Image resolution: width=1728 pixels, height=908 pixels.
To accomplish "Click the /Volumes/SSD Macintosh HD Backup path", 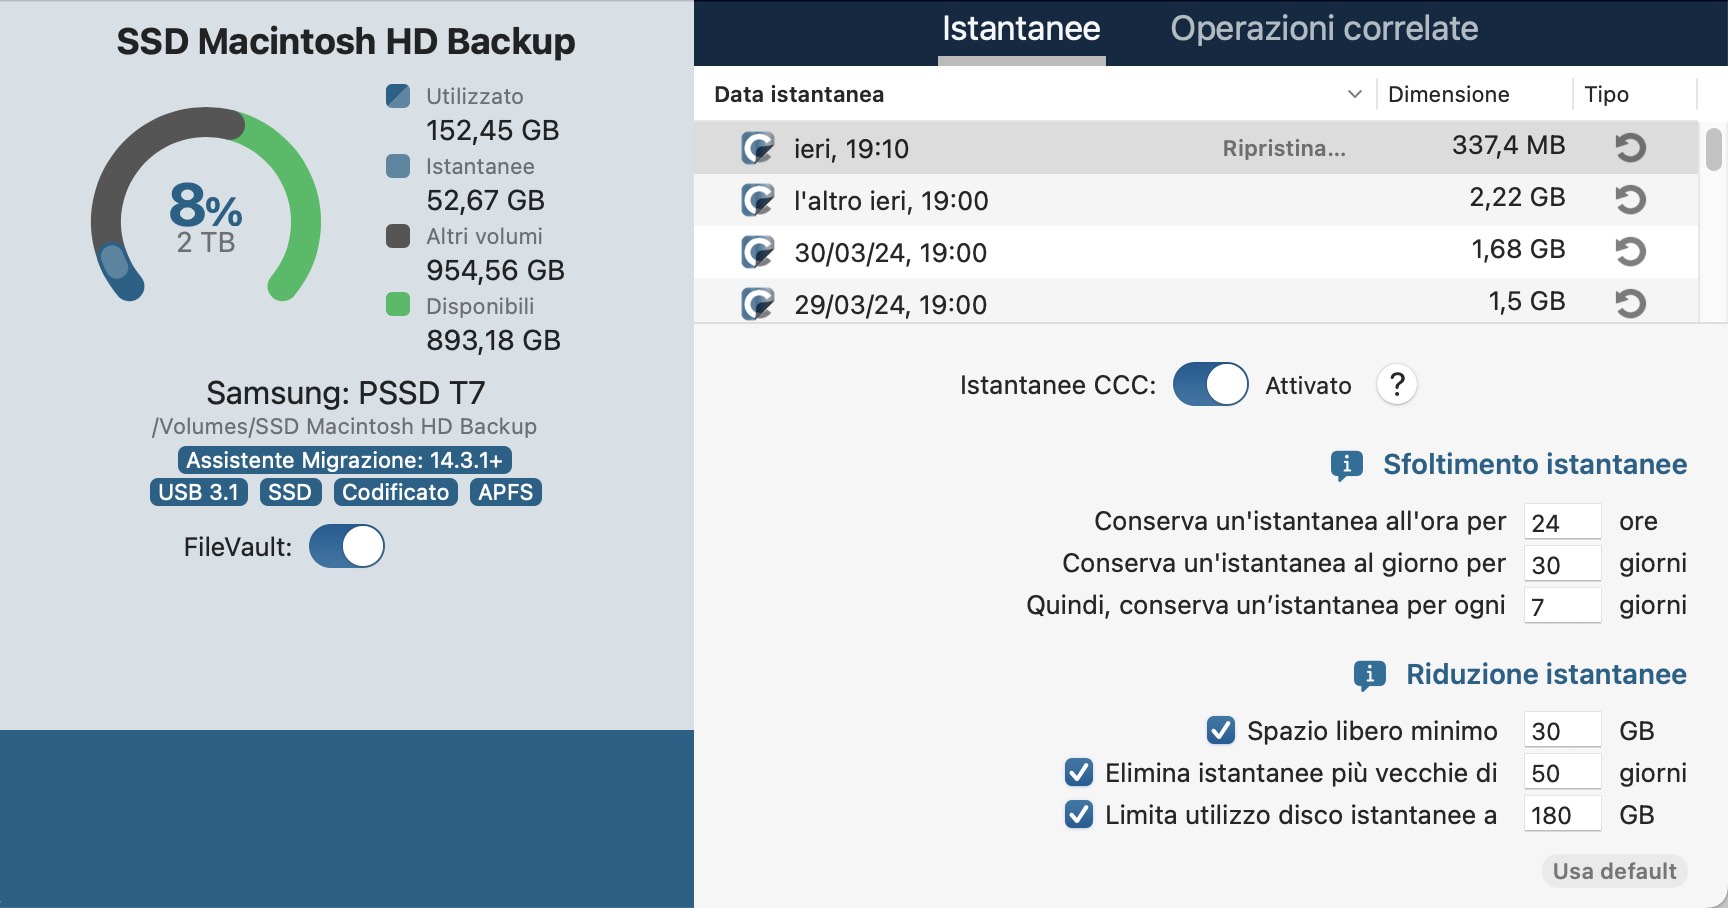I will pos(344,427).
